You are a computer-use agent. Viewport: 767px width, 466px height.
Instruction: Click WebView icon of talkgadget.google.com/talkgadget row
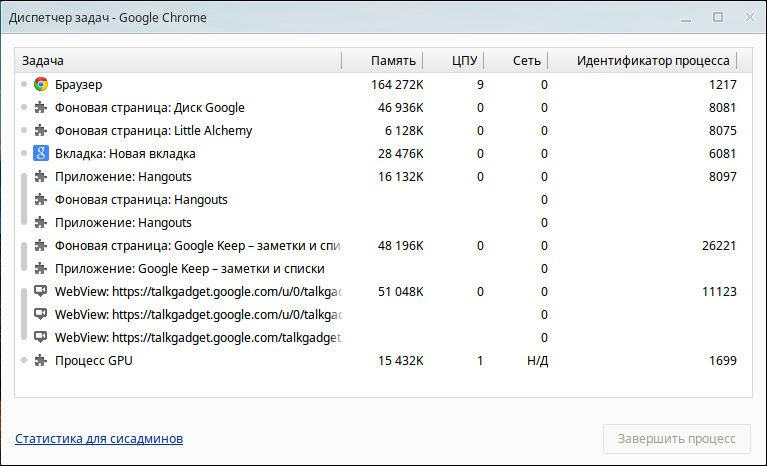(41, 337)
